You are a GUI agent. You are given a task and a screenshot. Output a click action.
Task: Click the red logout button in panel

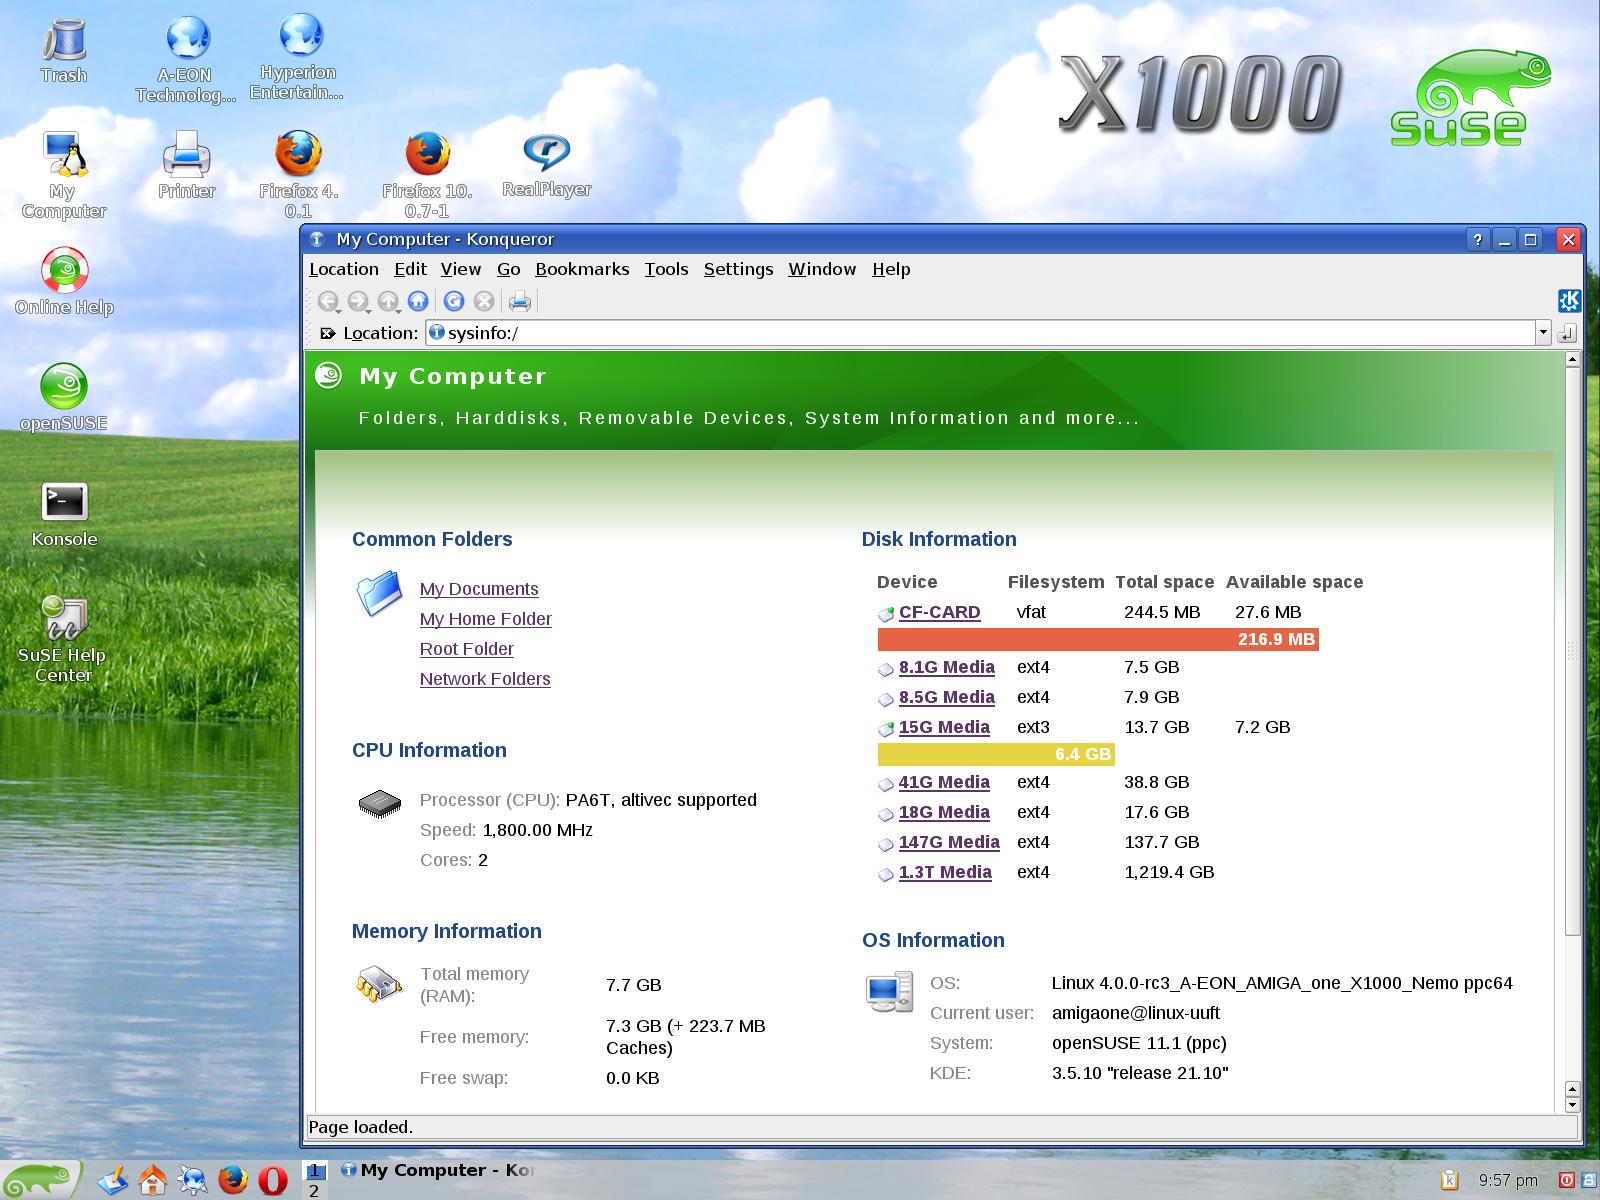[x=1567, y=1180]
